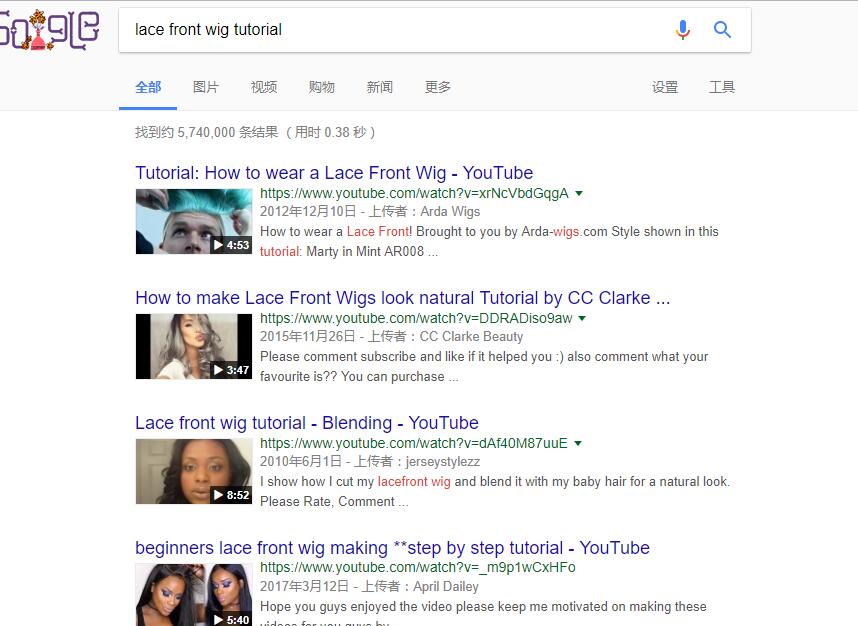This screenshot has height=626, width=858.
Task: Click the blue magnifier search icon
Action: coord(722,30)
